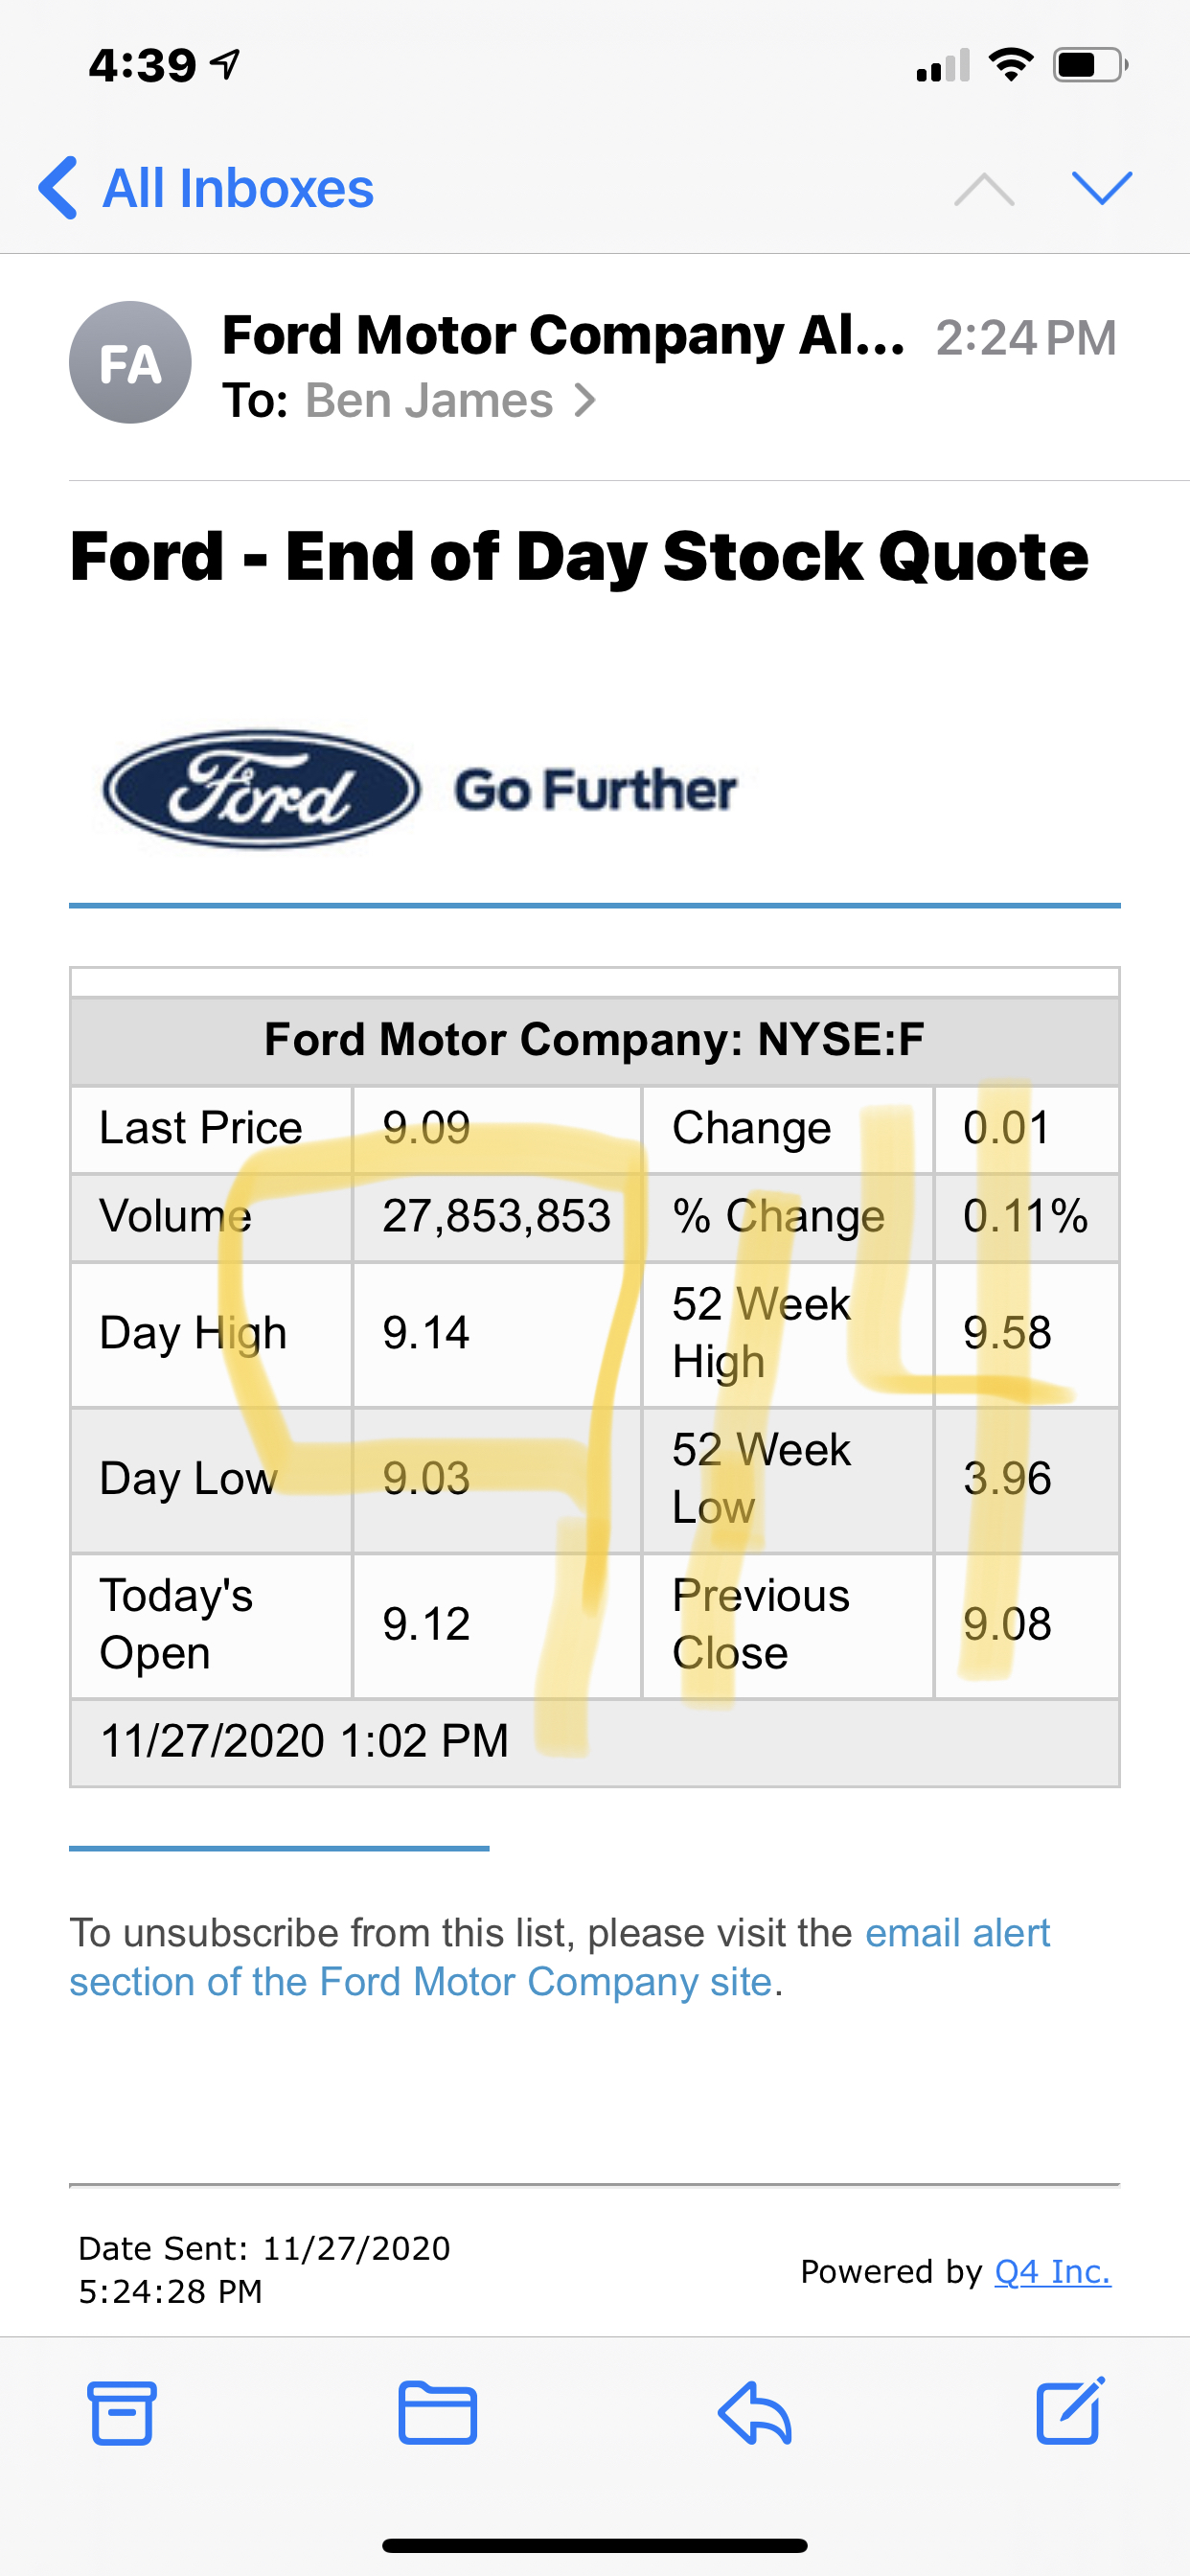Go to next message down arrow
Image resolution: width=1190 pixels, height=2576 pixels.
(x=1101, y=188)
